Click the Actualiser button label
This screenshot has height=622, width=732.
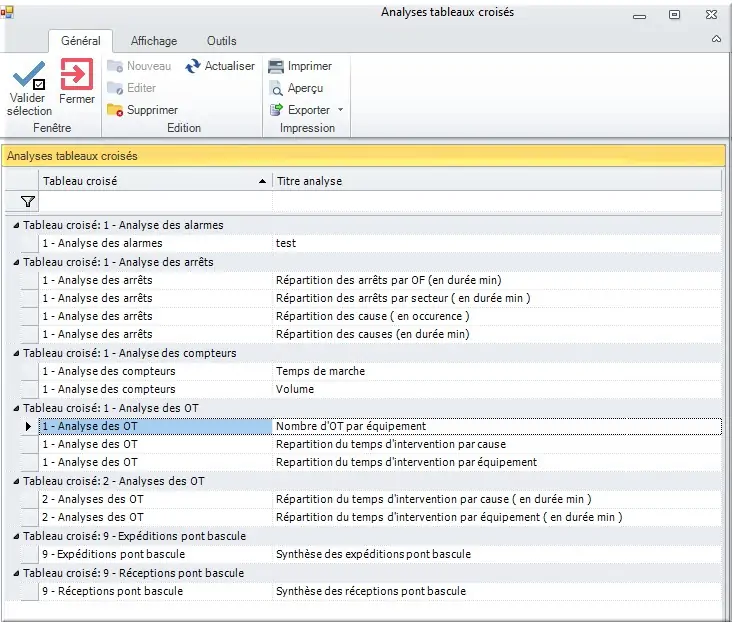[x=230, y=66]
